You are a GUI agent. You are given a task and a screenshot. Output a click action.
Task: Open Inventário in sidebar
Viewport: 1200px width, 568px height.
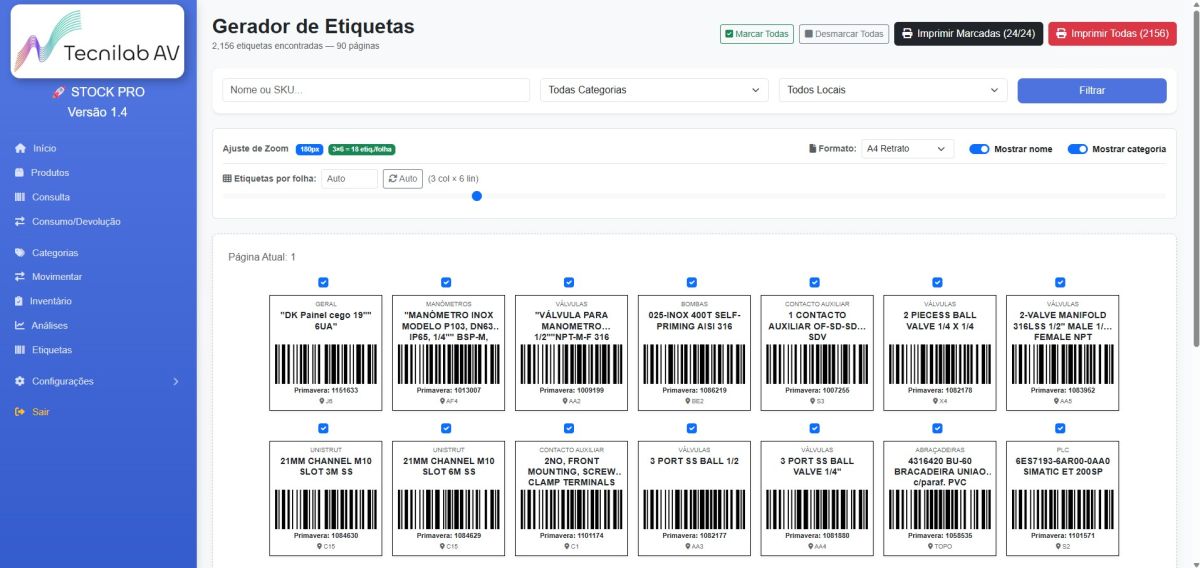(x=51, y=301)
